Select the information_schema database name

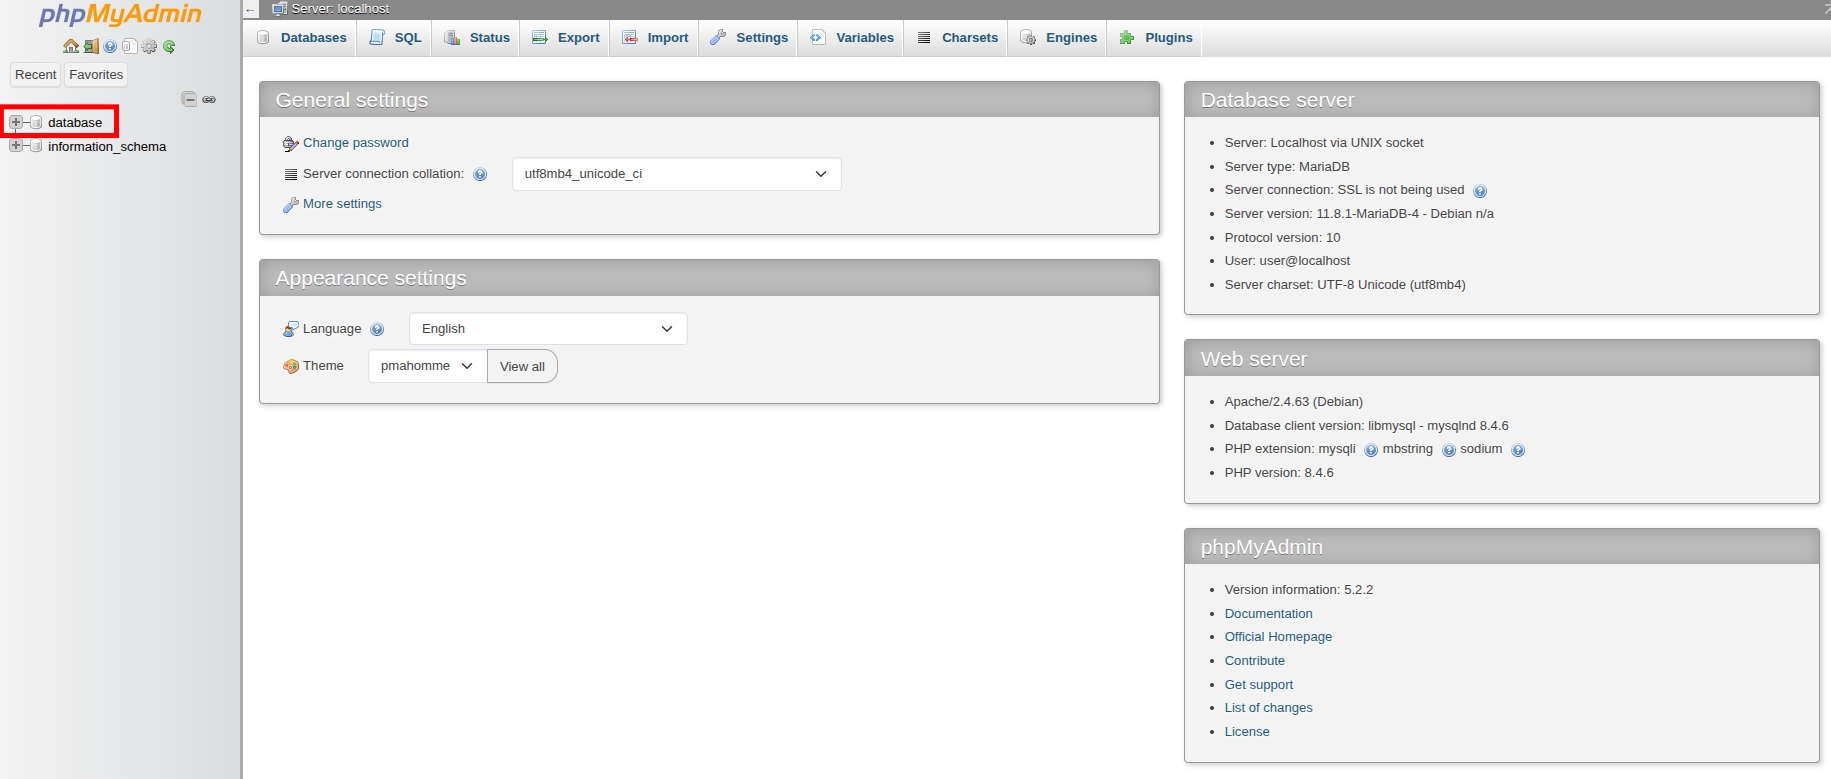coord(107,147)
